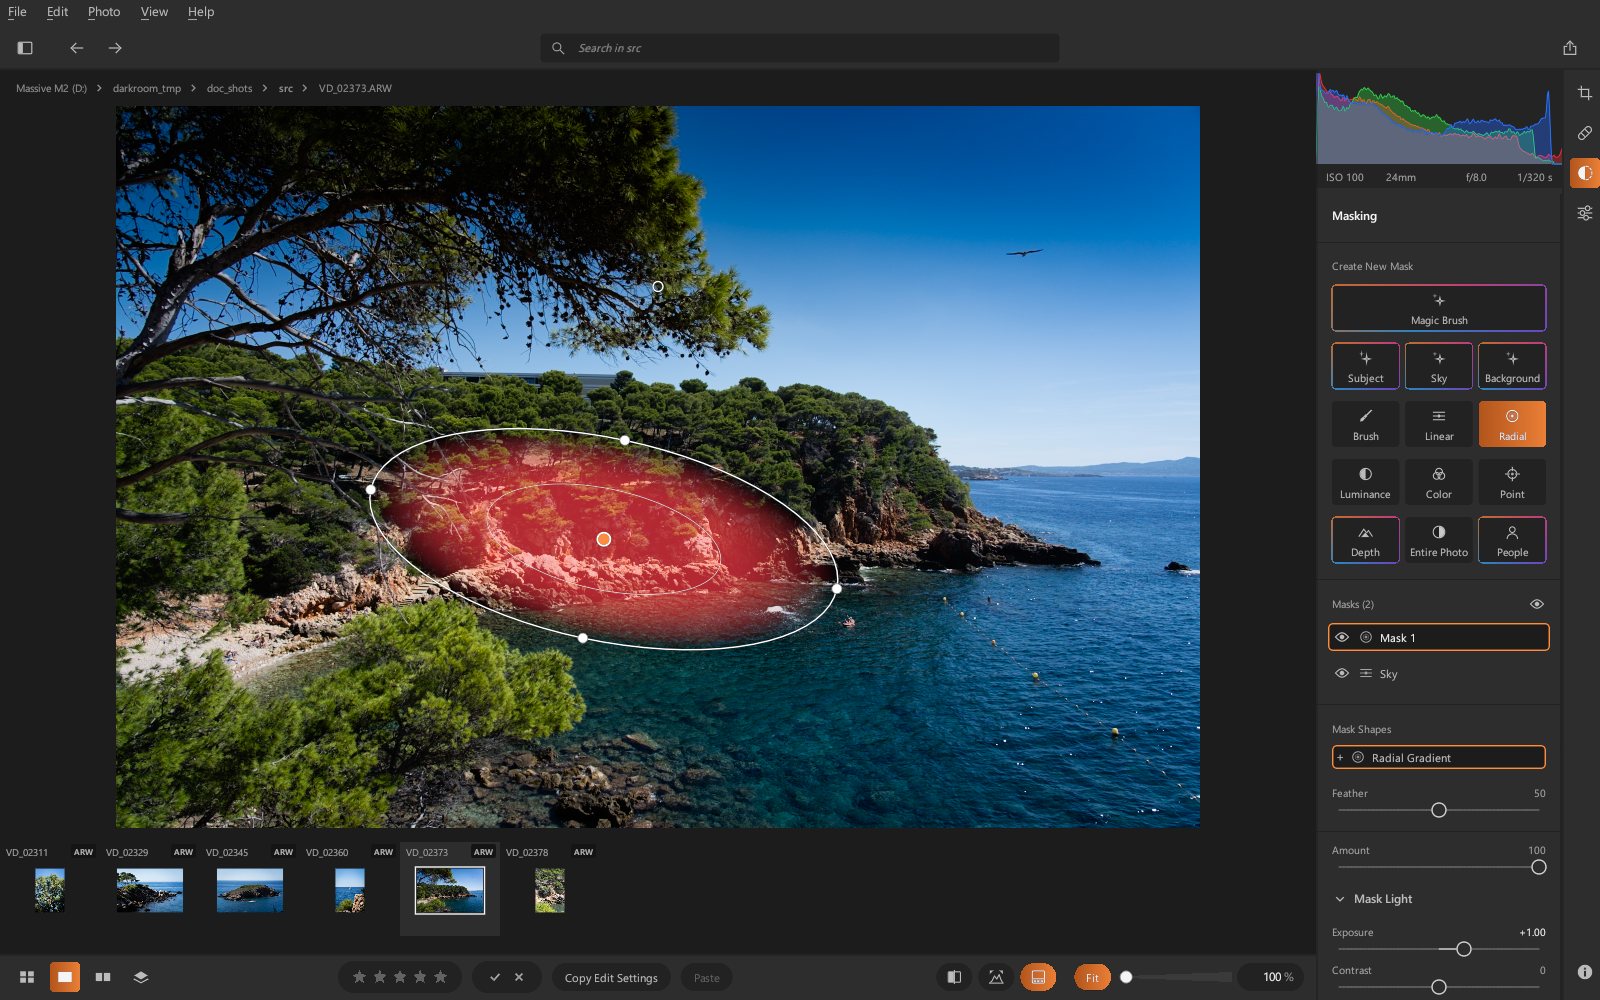
Task: Create a Luminance range mask
Action: [1365, 482]
